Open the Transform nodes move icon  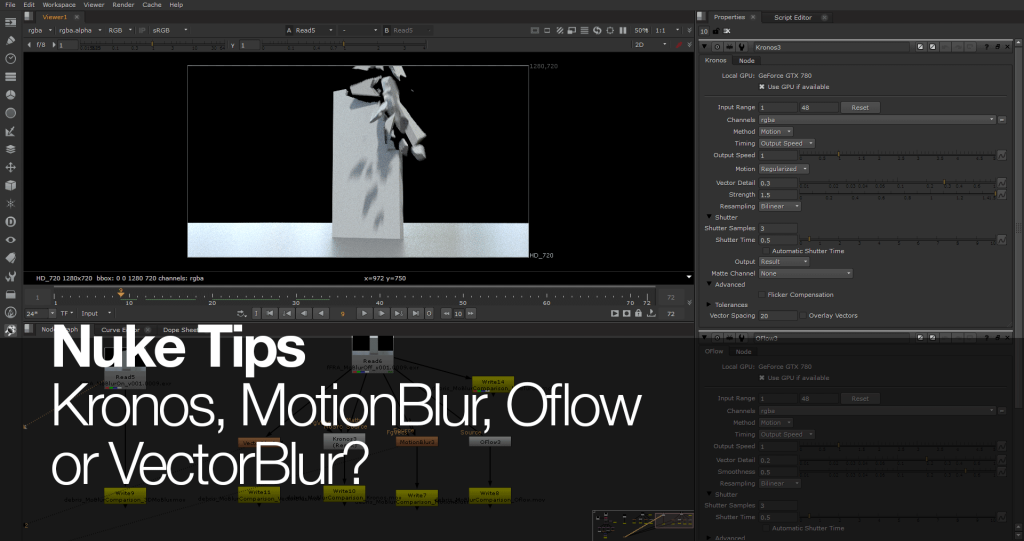point(10,167)
